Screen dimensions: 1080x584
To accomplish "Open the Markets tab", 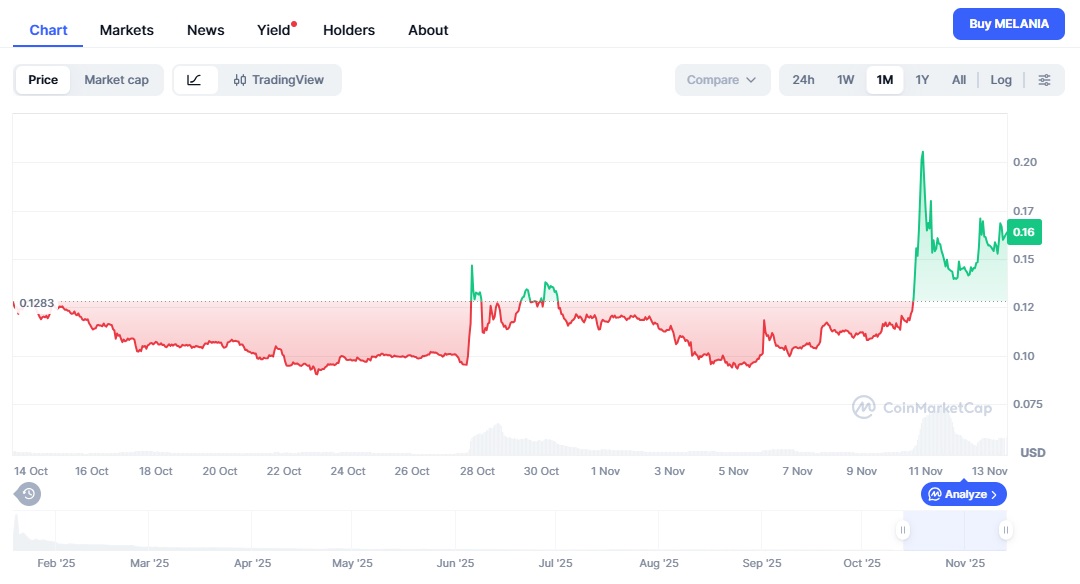I will coord(127,30).
